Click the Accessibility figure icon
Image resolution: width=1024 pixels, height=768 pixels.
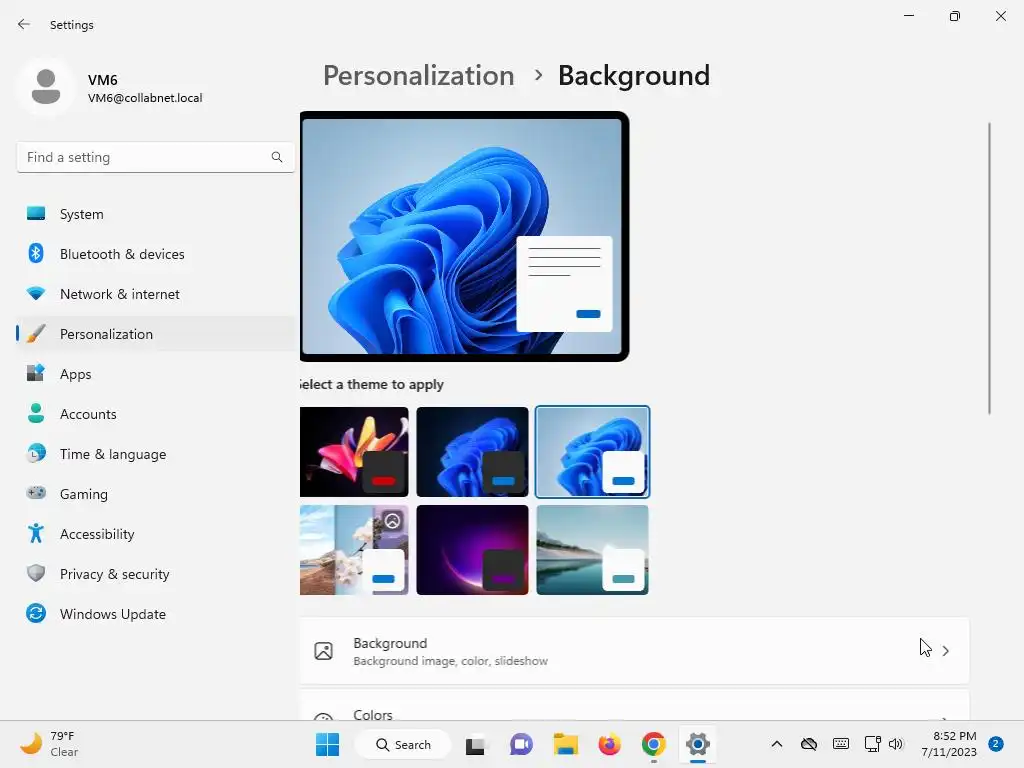(x=36, y=533)
